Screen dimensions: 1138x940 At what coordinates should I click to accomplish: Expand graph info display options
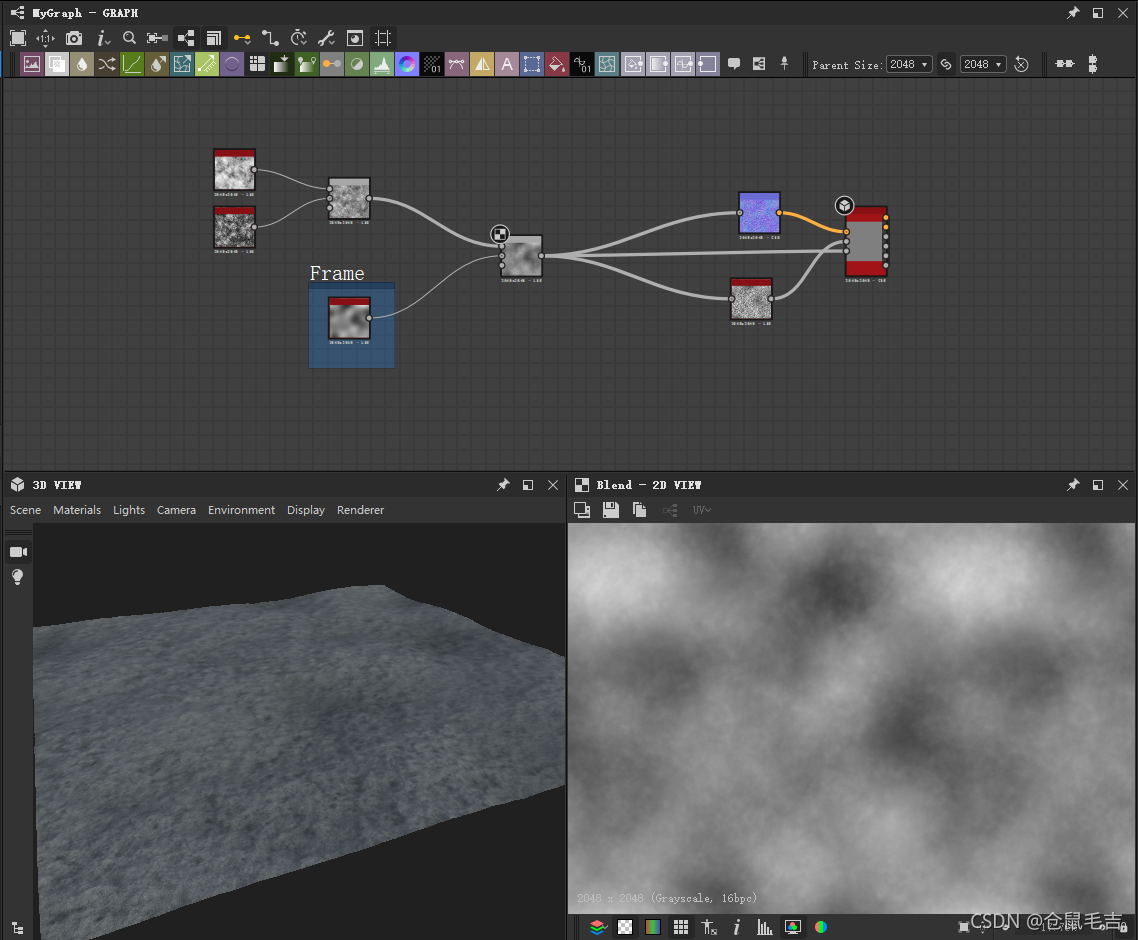pyautogui.click(x=103, y=38)
